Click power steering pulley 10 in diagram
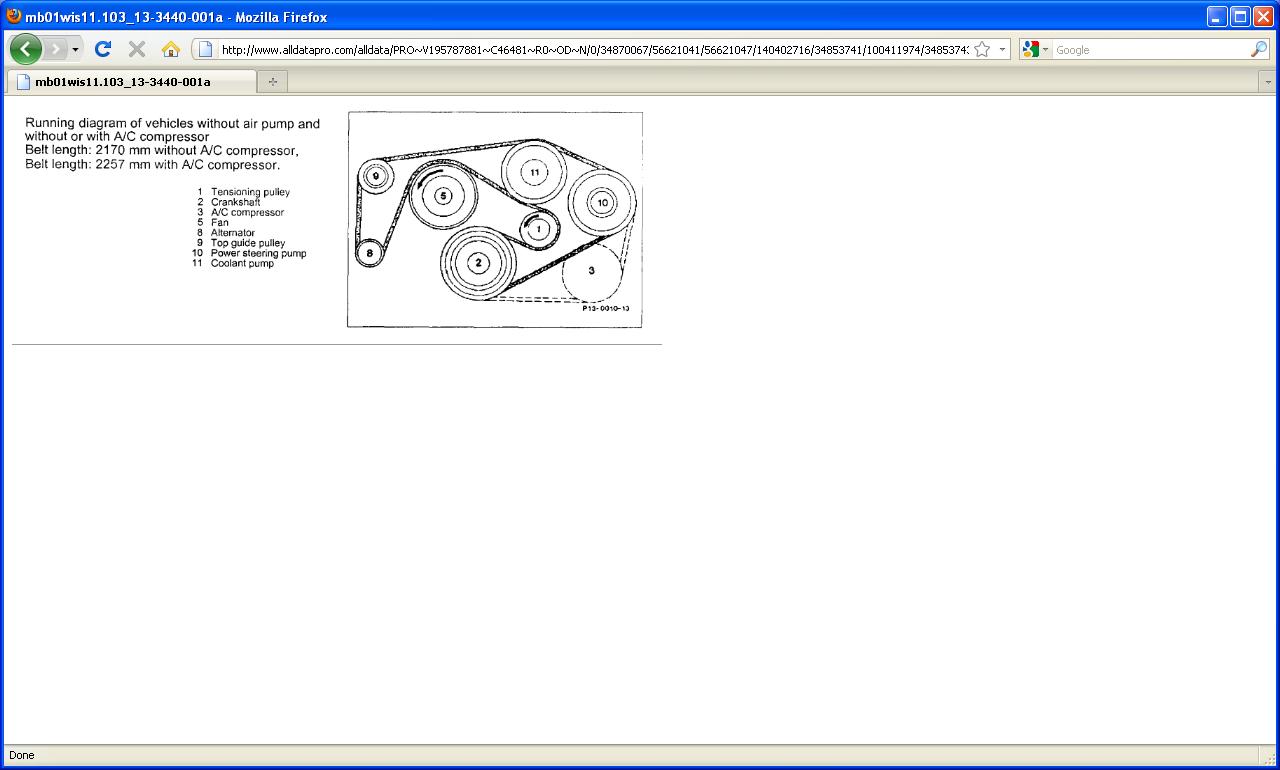1280x770 pixels. (602, 203)
